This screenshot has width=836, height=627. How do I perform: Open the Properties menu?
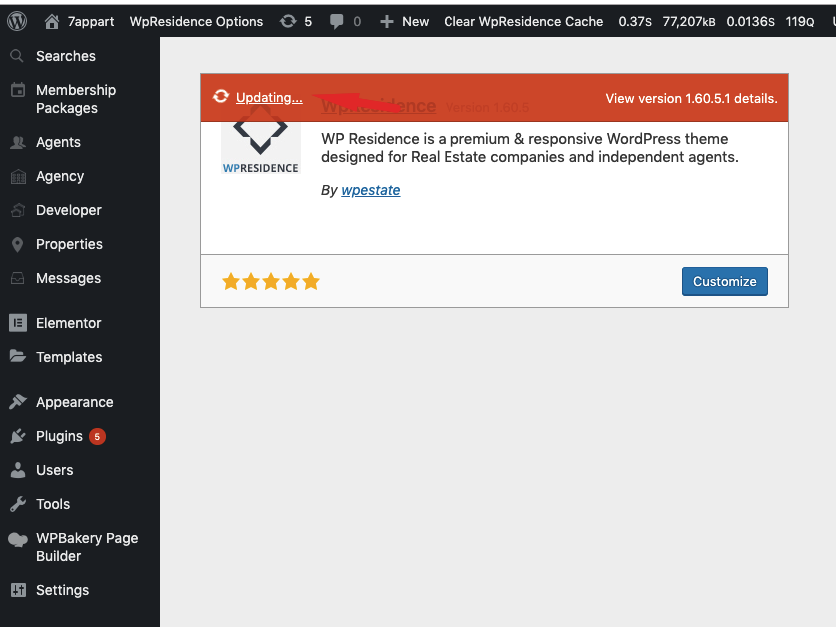(x=69, y=244)
